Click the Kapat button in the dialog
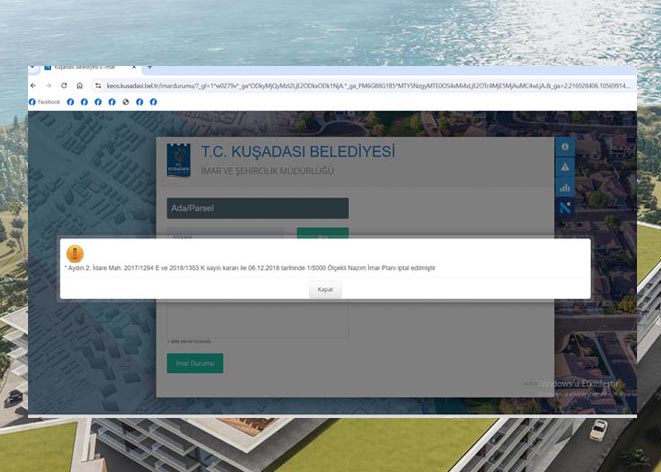The width and height of the screenshot is (661, 472). (325, 289)
